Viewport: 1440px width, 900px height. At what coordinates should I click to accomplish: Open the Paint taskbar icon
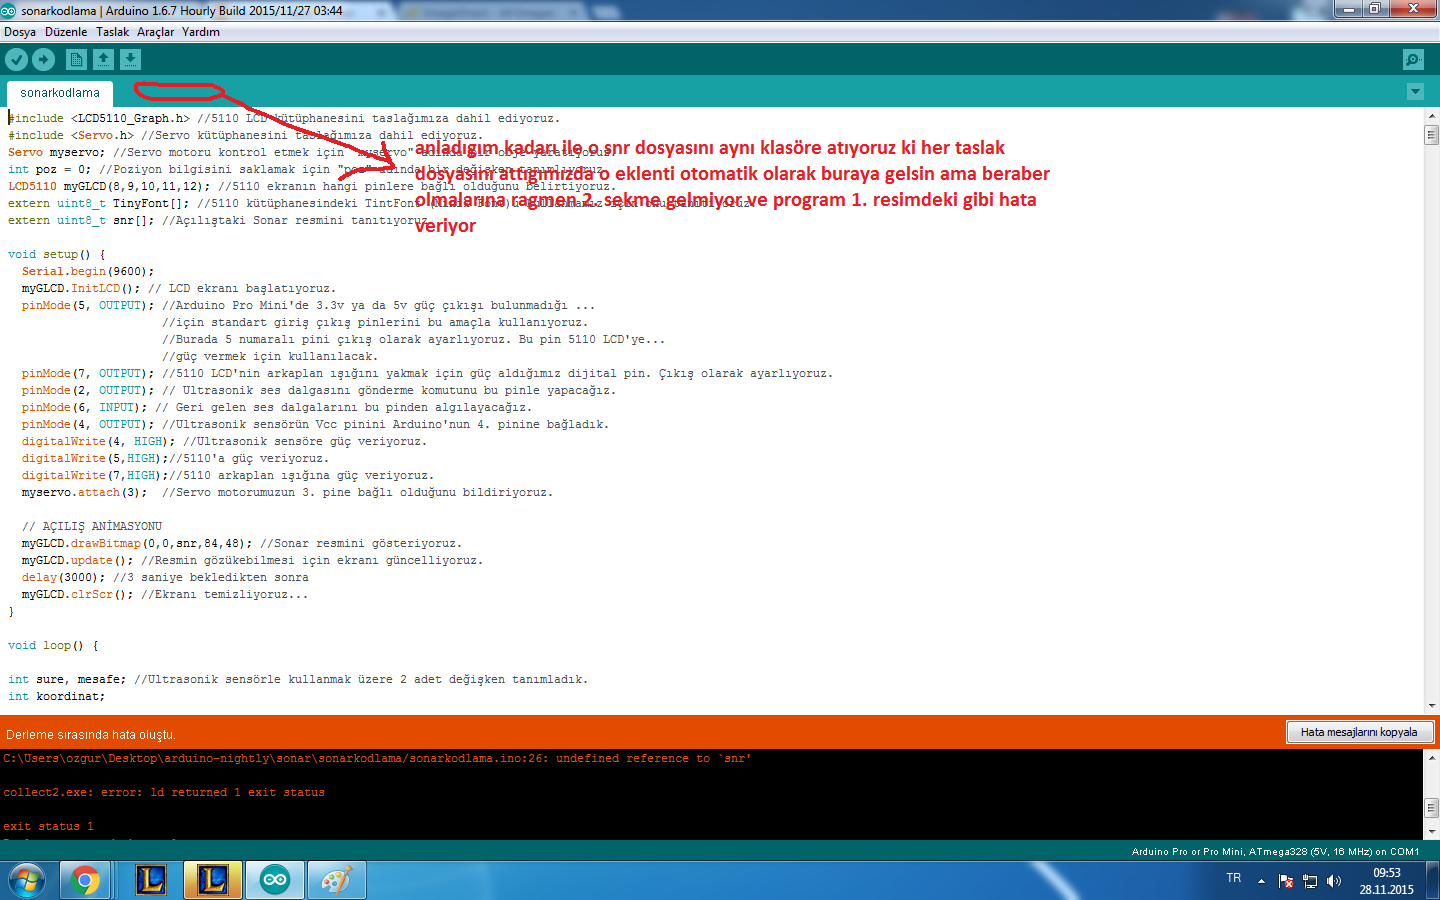[337, 880]
